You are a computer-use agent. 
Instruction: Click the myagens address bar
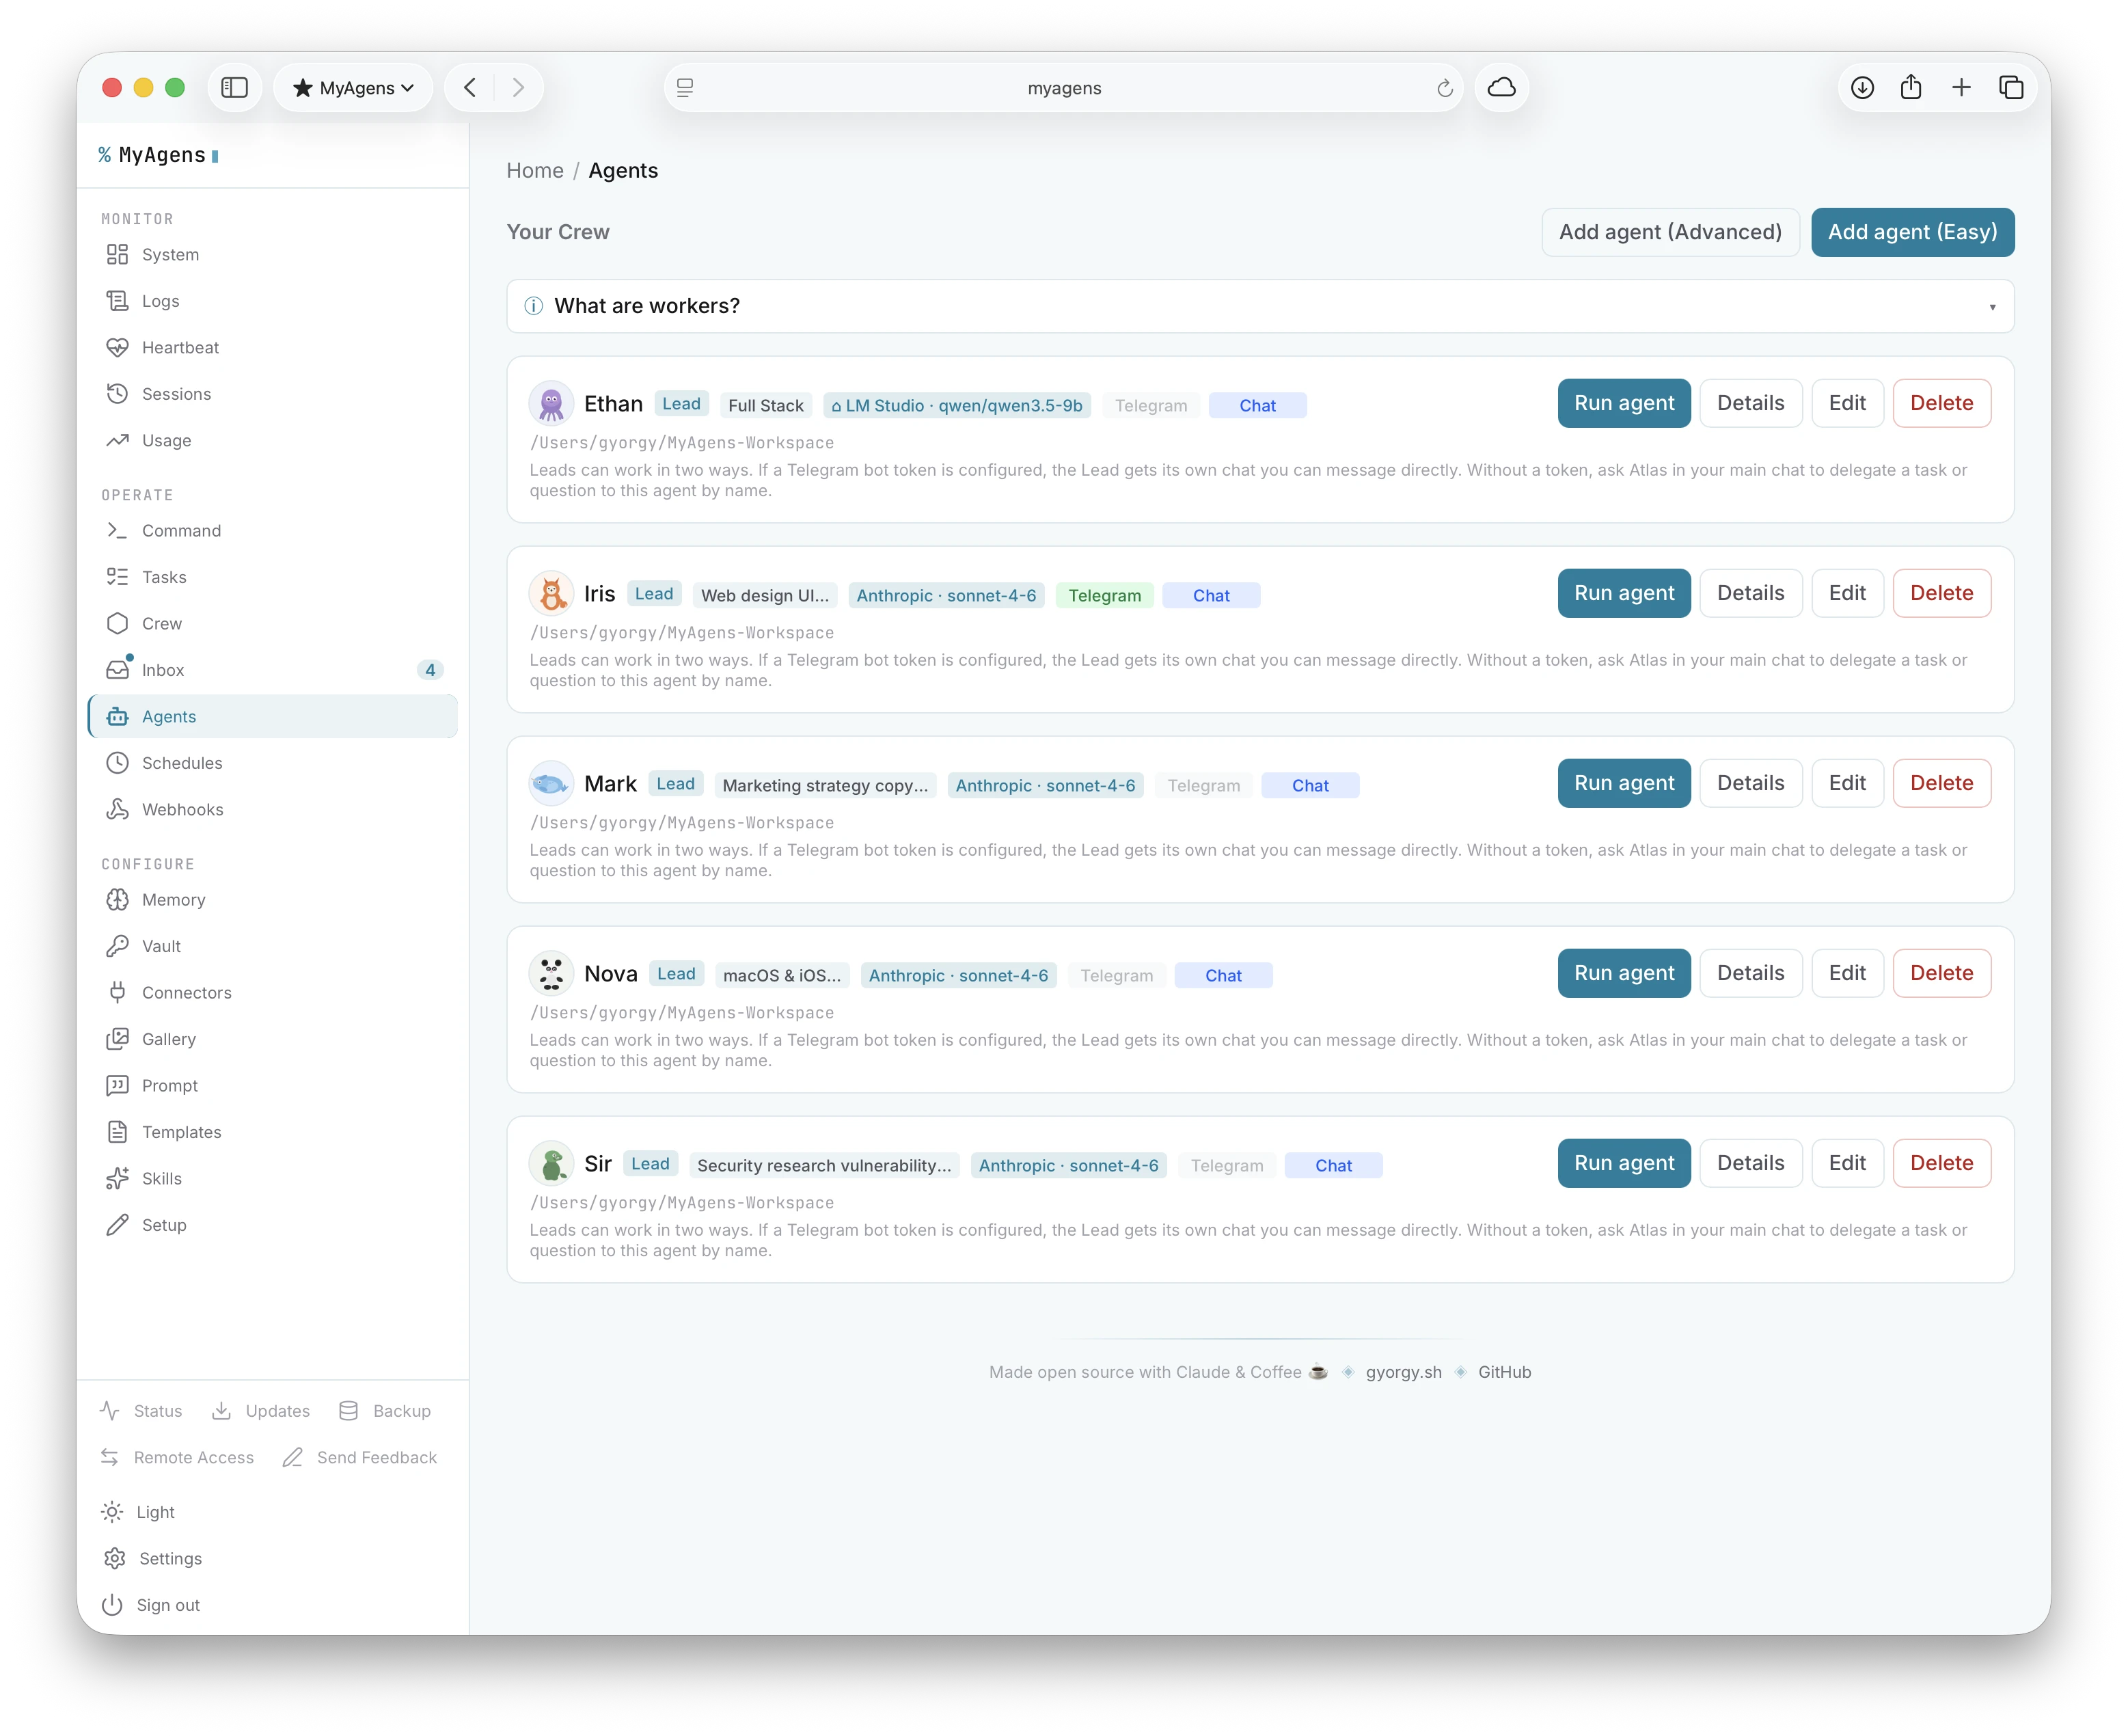pos(1064,88)
